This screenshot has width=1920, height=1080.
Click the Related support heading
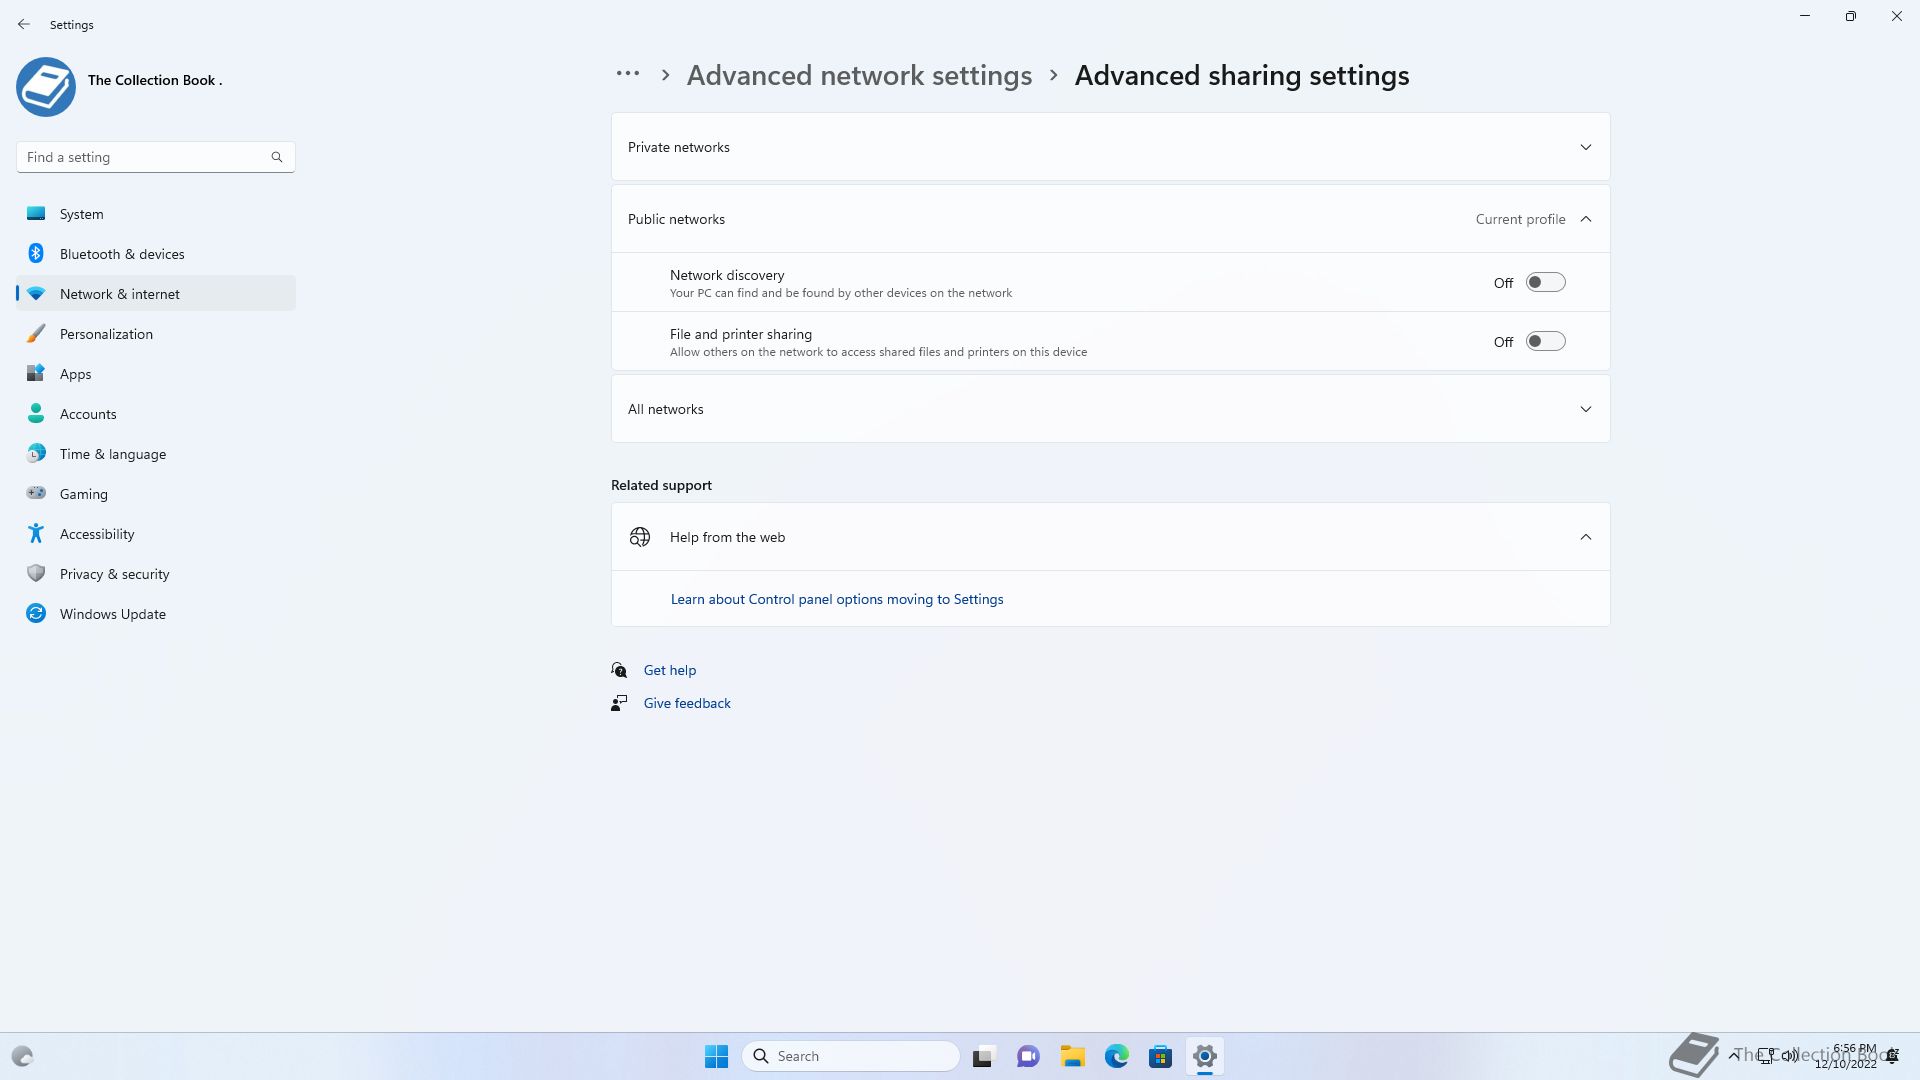(x=661, y=485)
